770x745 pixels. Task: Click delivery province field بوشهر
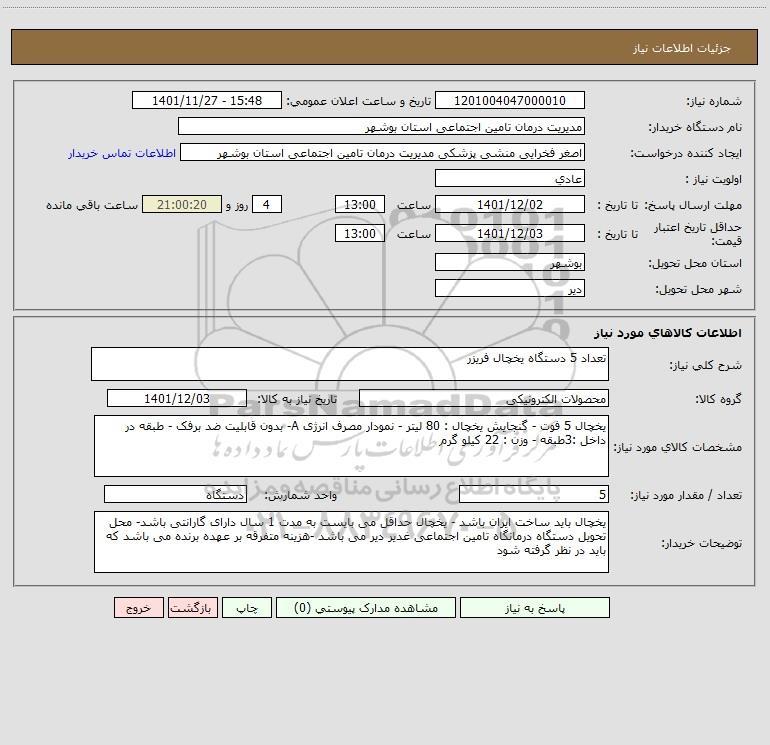click(x=510, y=262)
